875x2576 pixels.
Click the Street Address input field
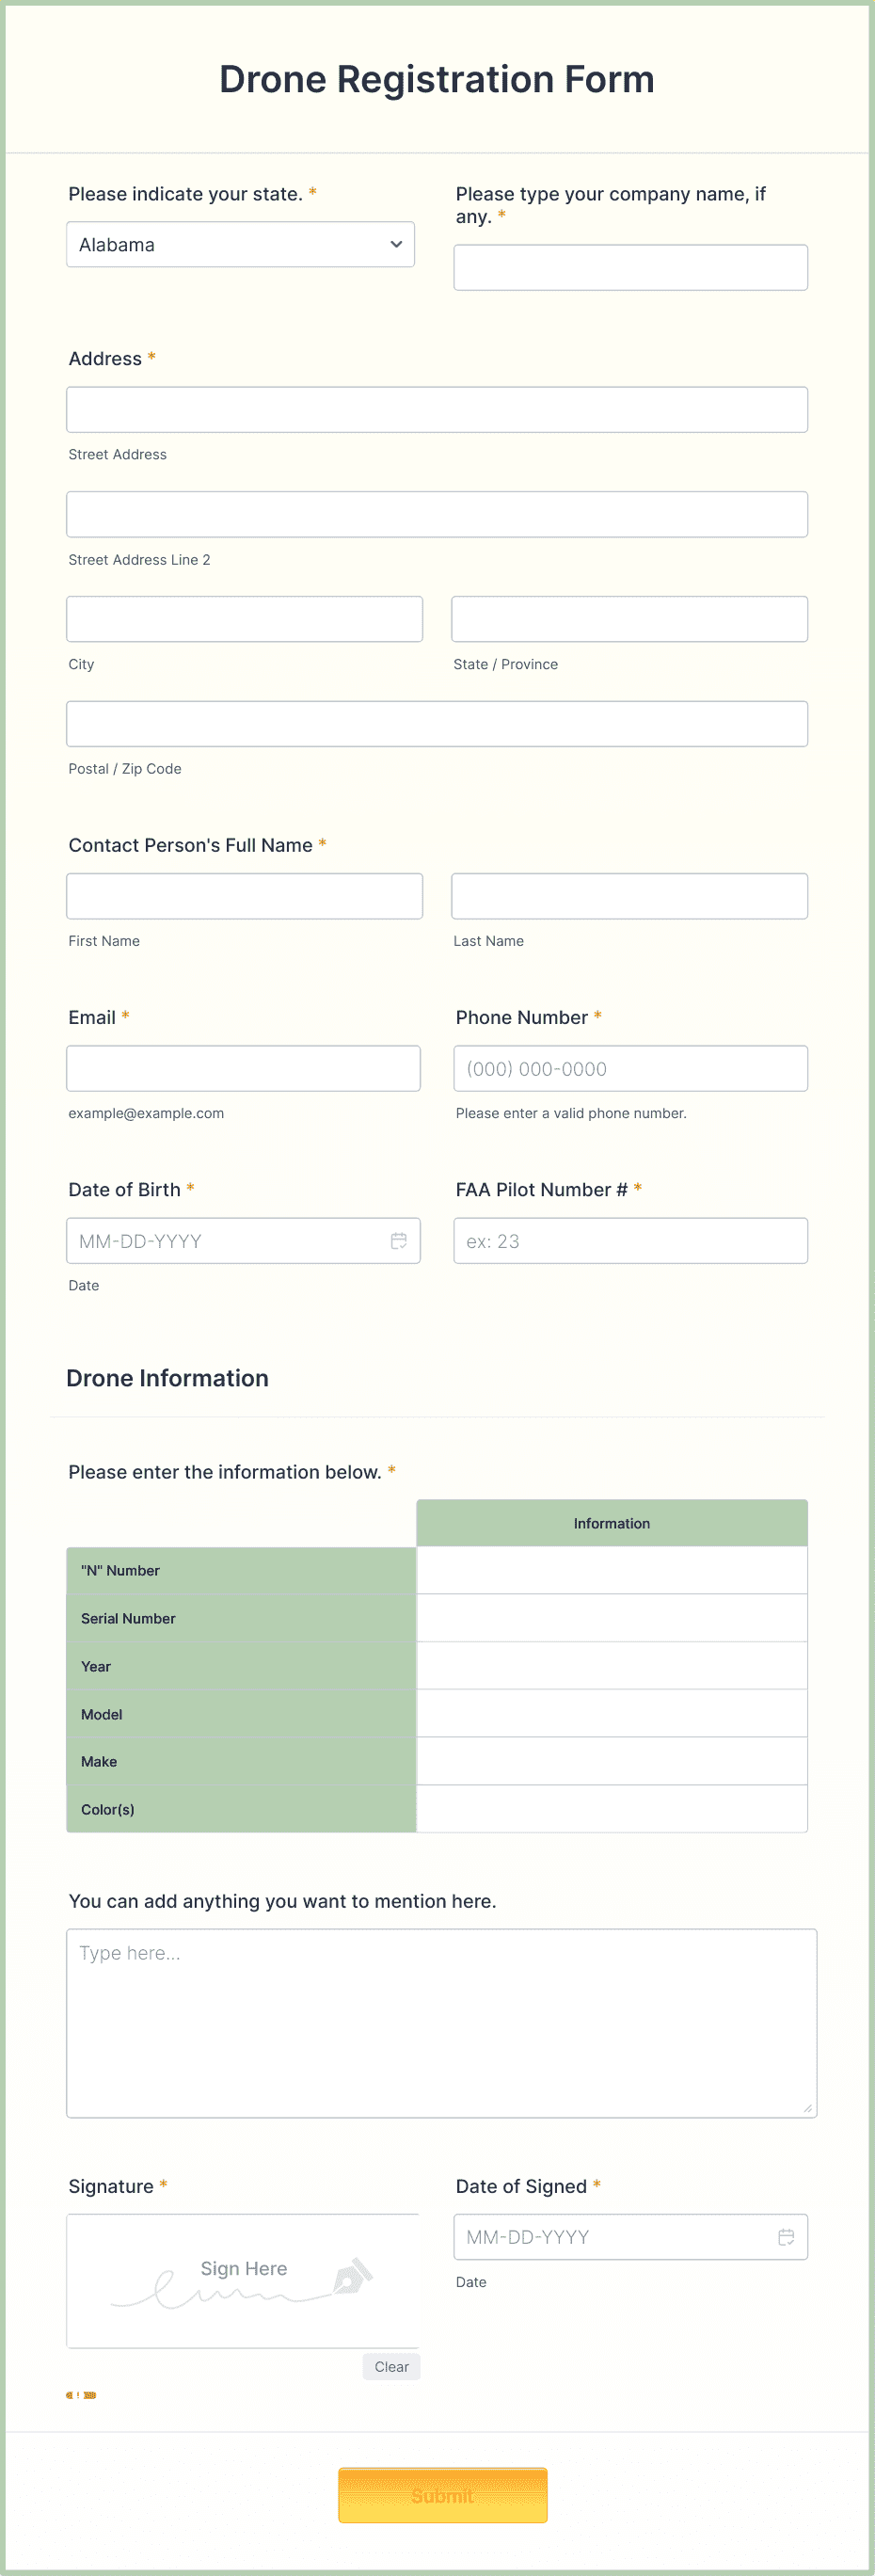[437, 410]
